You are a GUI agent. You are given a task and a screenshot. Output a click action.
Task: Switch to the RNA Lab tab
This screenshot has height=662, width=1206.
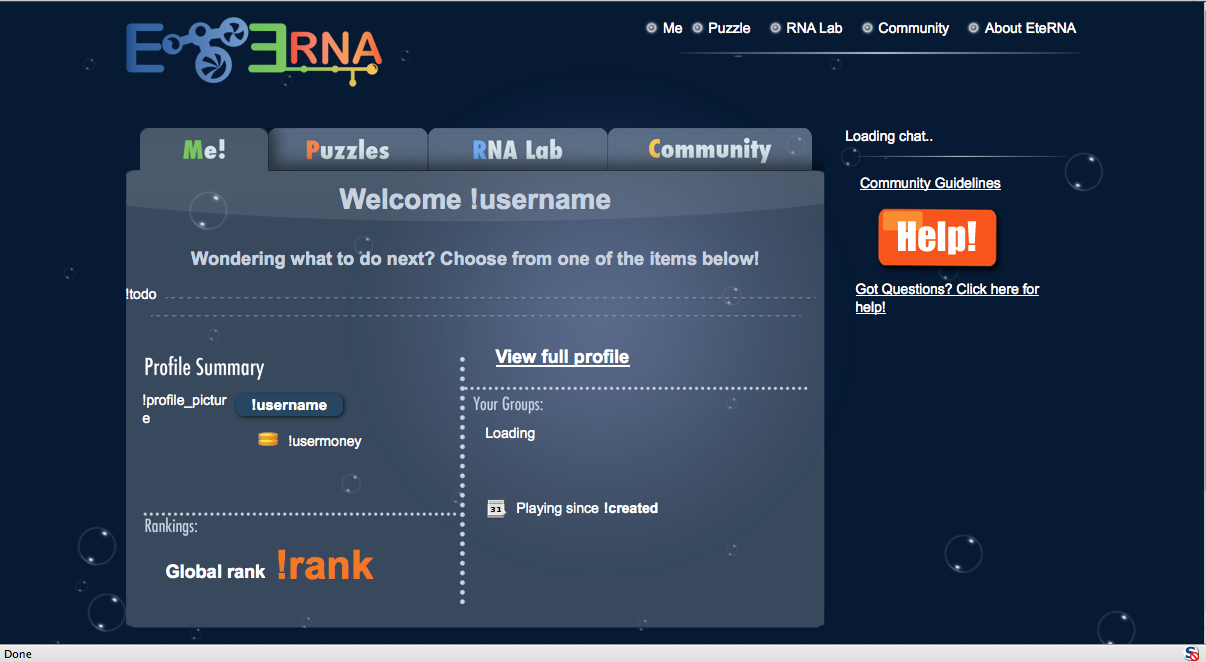(517, 150)
